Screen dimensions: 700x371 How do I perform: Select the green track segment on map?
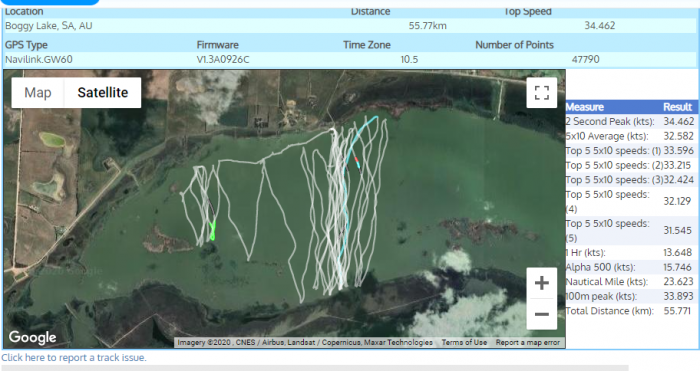pos(212,230)
